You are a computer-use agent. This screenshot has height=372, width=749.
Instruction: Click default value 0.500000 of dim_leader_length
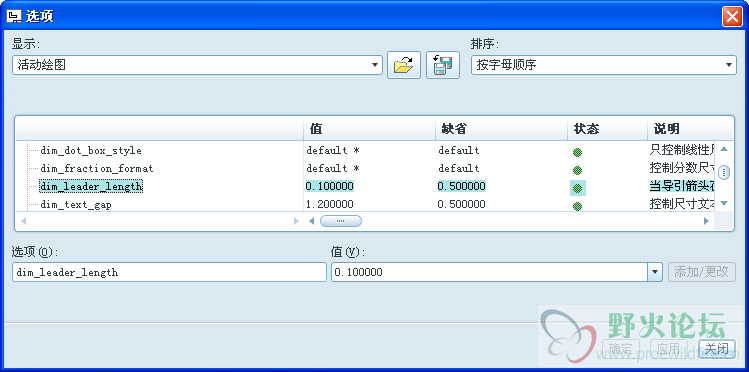point(461,186)
